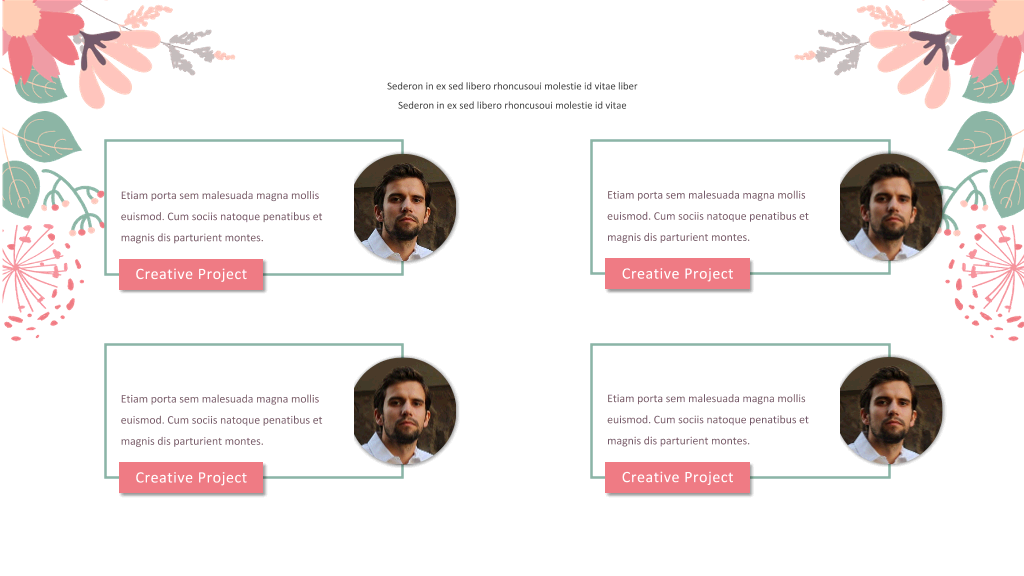Select the round portrait photo in upper-left card
The image size is (1024, 576).
tap(405, 207)
